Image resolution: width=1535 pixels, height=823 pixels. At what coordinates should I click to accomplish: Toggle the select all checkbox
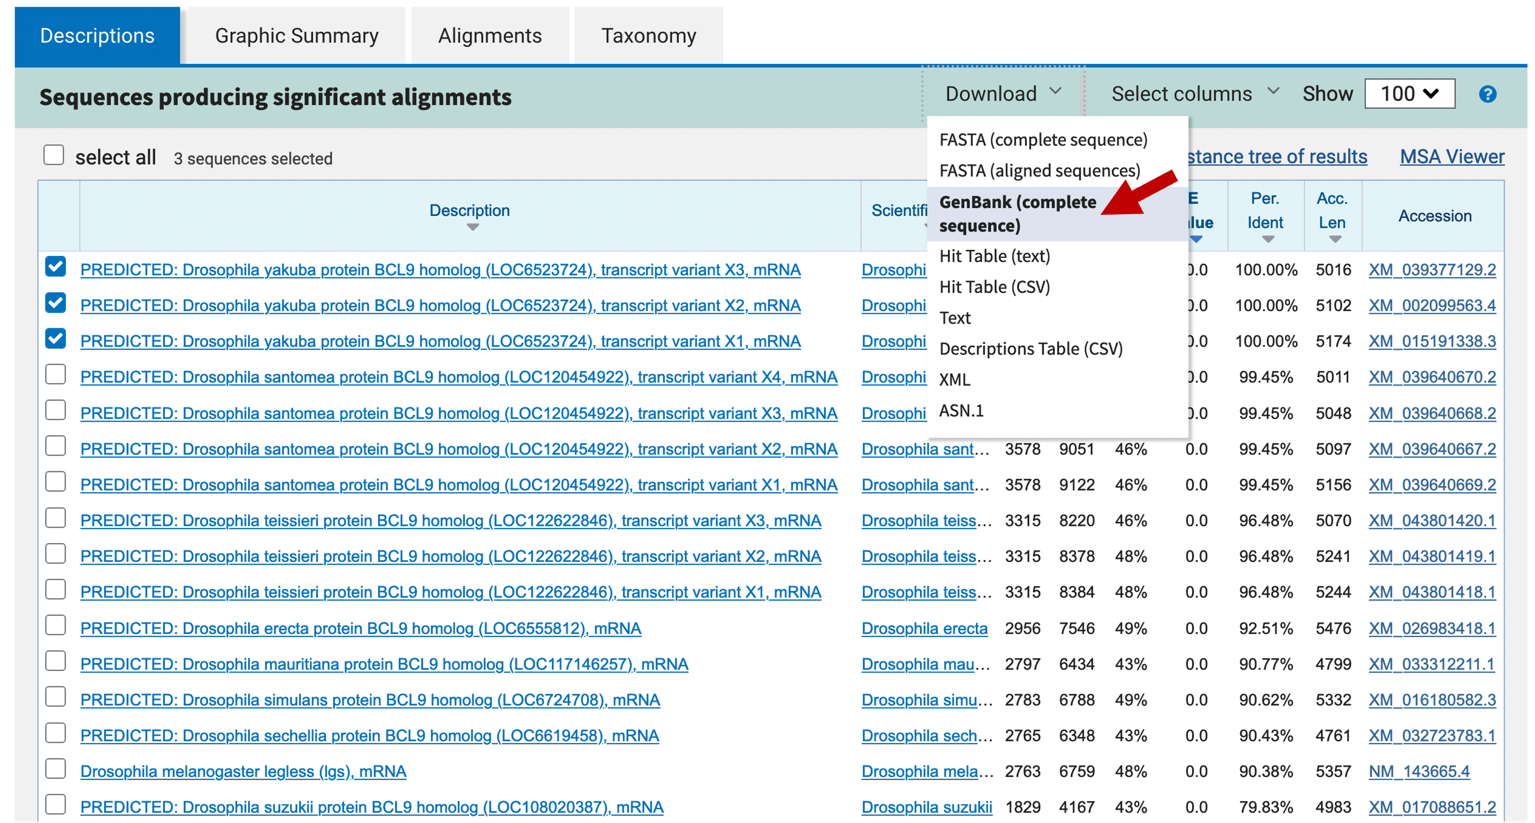(x=54, y=155)
